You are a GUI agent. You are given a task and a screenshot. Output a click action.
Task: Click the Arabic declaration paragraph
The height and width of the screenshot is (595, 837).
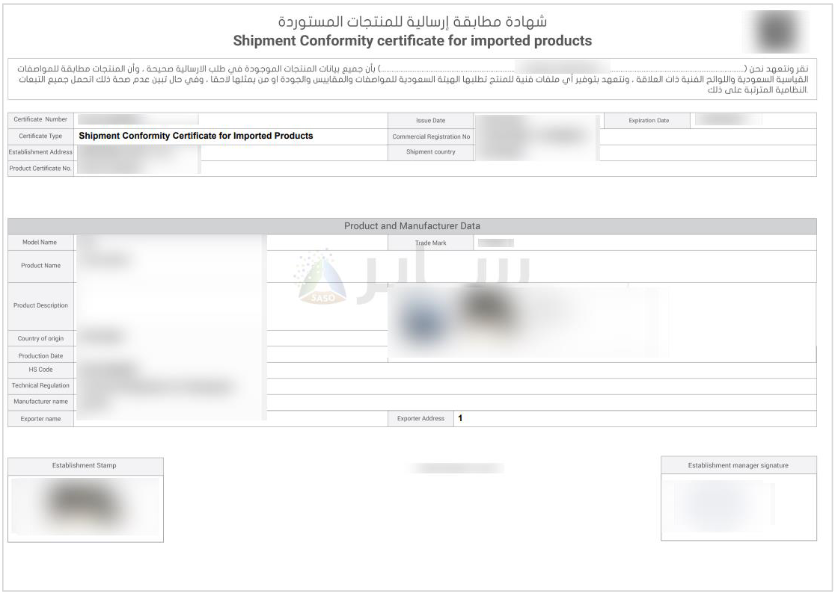(412, 79)
